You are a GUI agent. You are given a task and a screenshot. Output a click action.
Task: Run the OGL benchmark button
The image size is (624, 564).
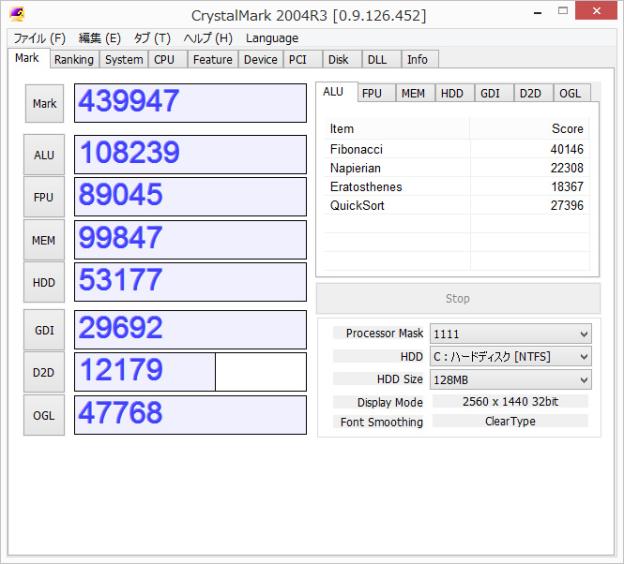pyautogui.click(x=44, y=415)
